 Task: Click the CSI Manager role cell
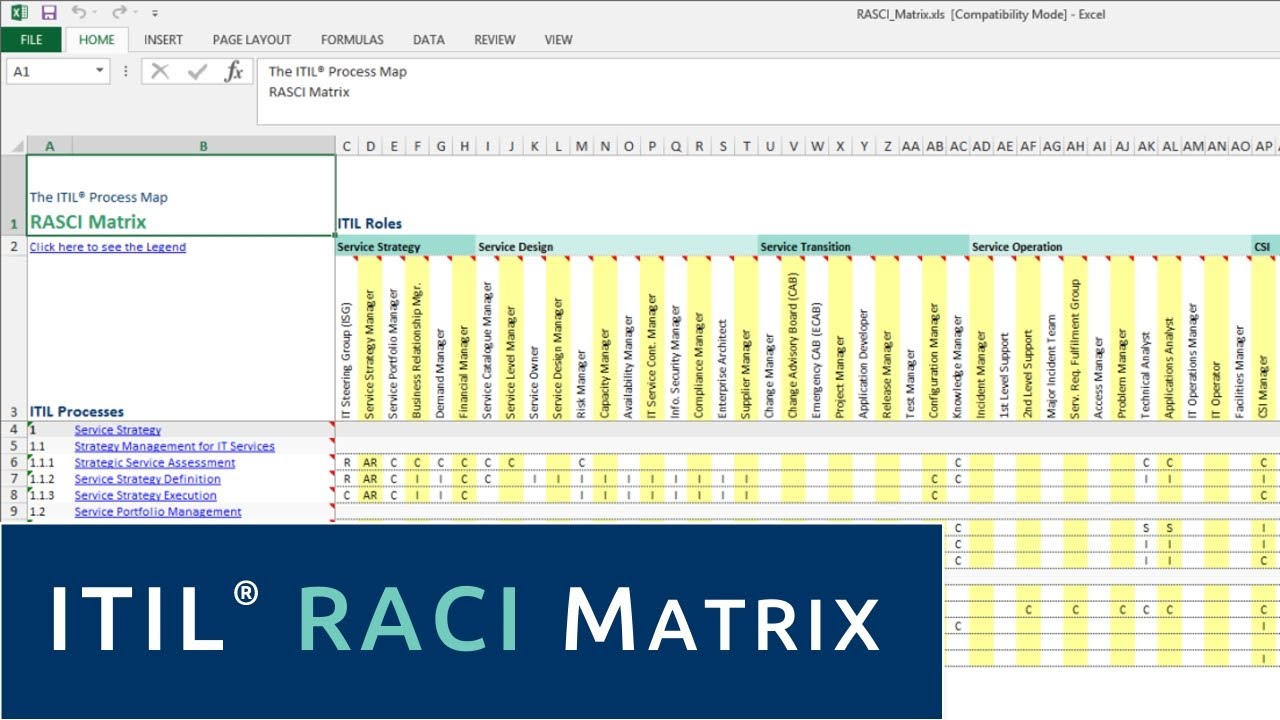click(1263, 338)
